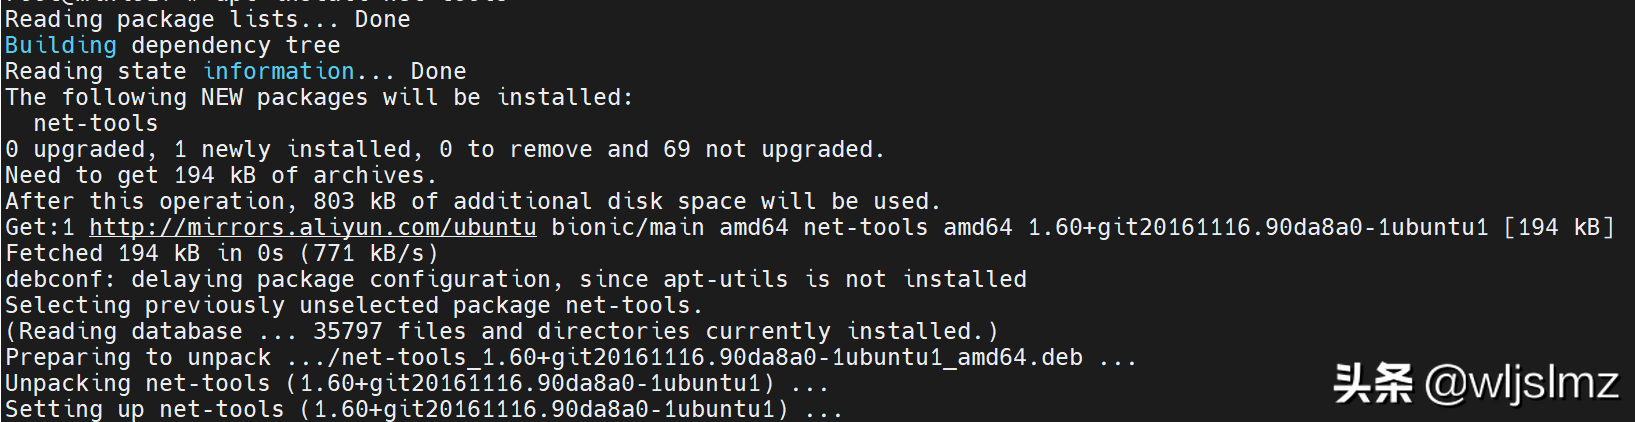Click "After this operation, 803 kB" line
1635x422 pixels.
point(472,202)
